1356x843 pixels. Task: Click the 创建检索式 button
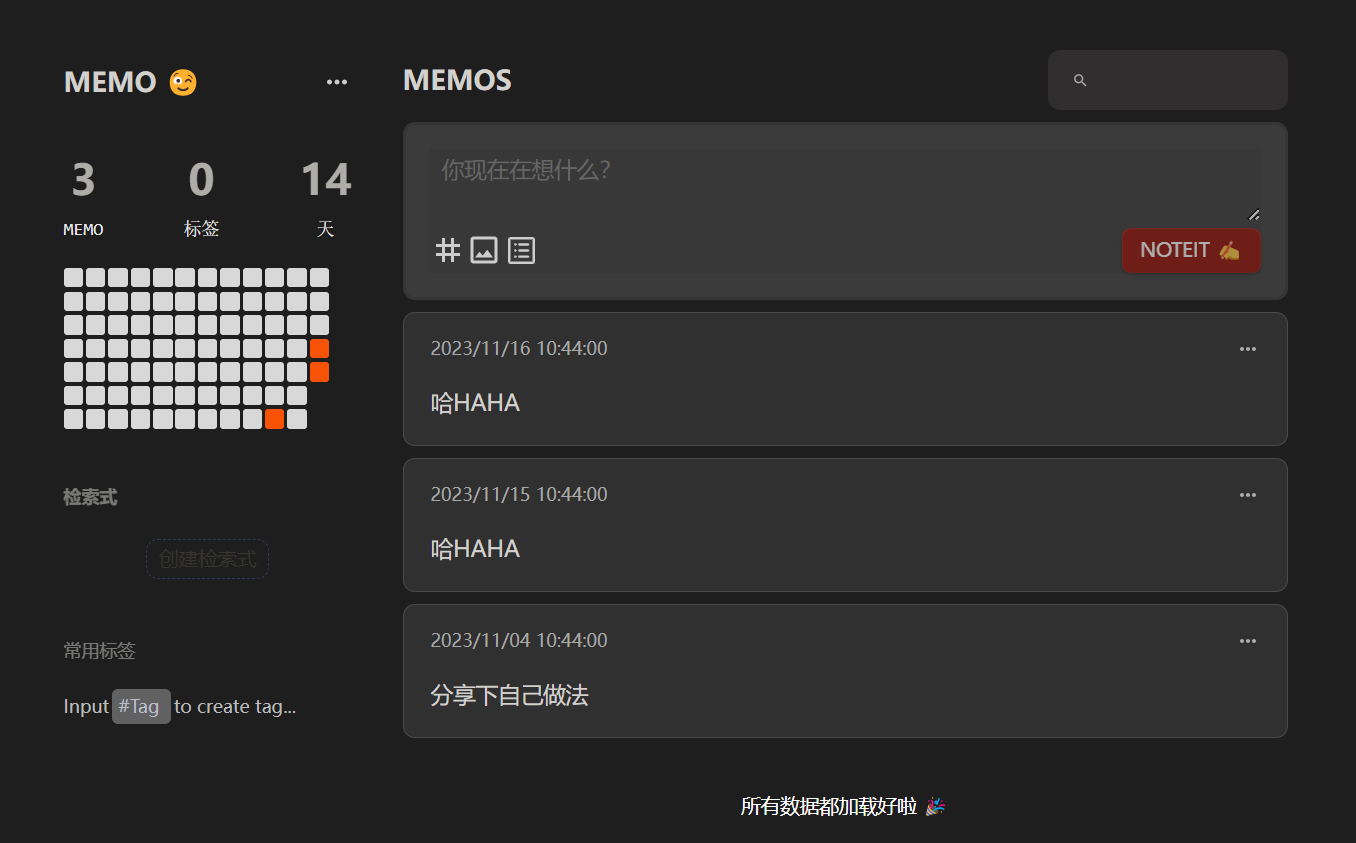click(x=207, y=559)
